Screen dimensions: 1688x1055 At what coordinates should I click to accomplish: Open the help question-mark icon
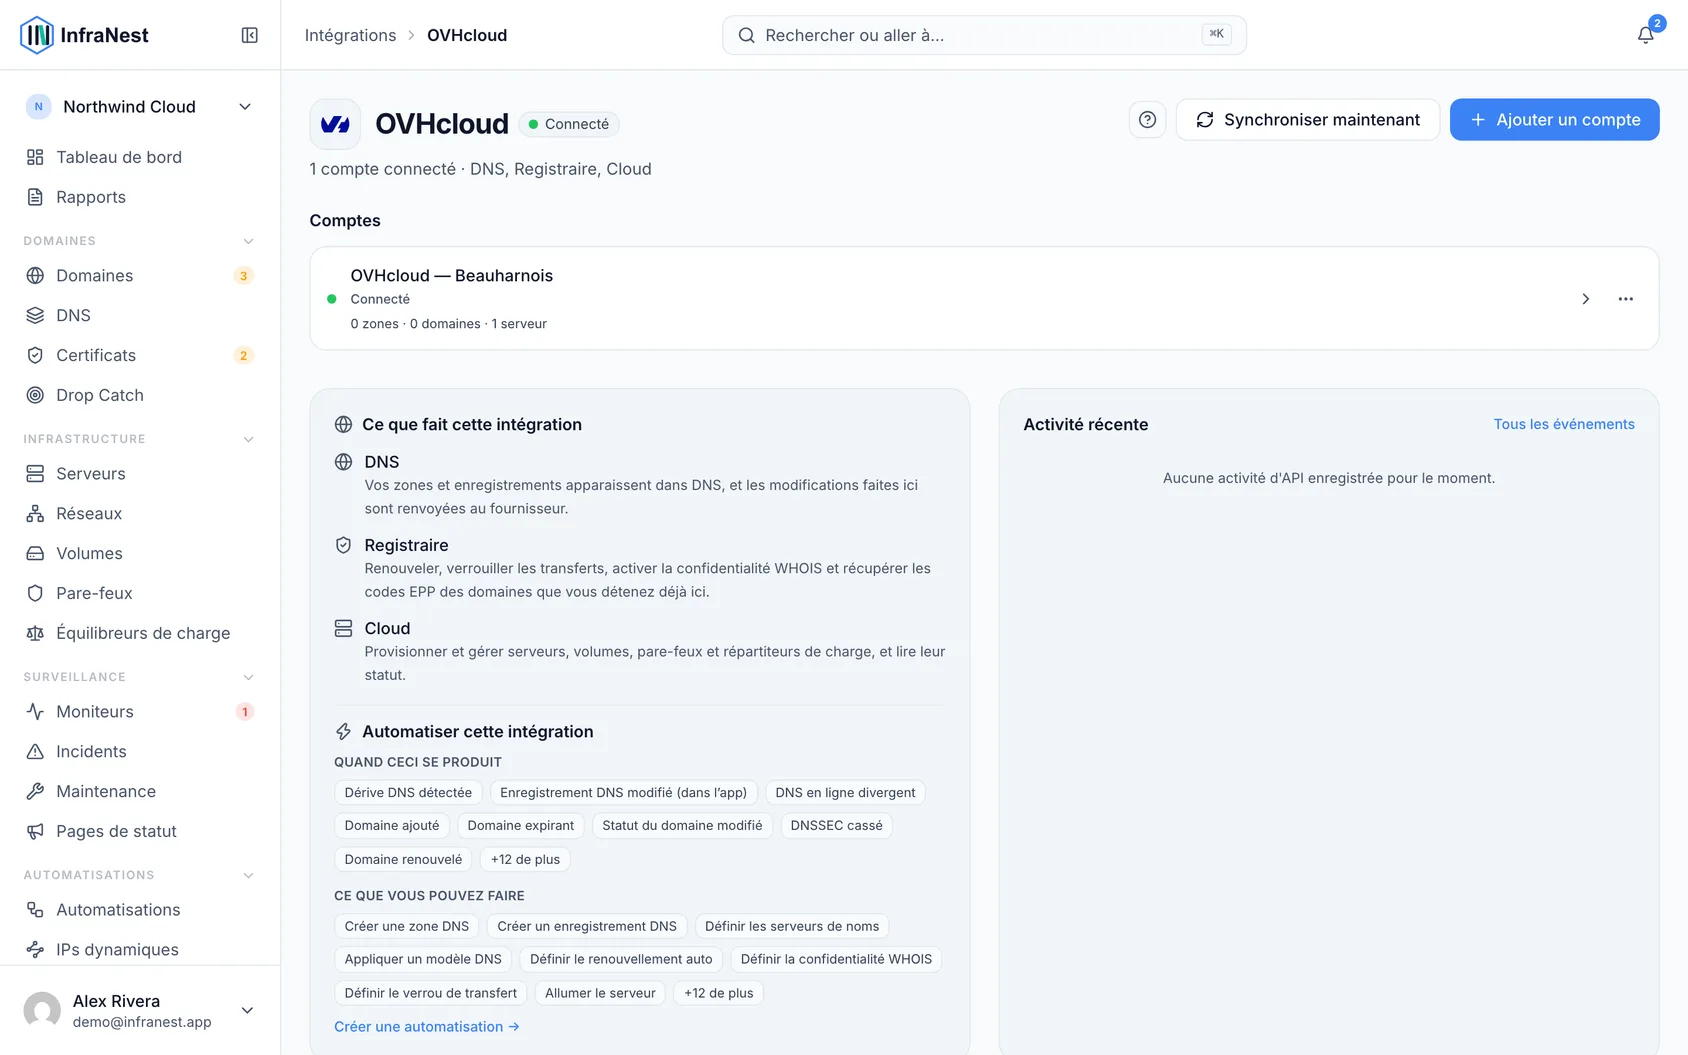tap(1147, 120)
